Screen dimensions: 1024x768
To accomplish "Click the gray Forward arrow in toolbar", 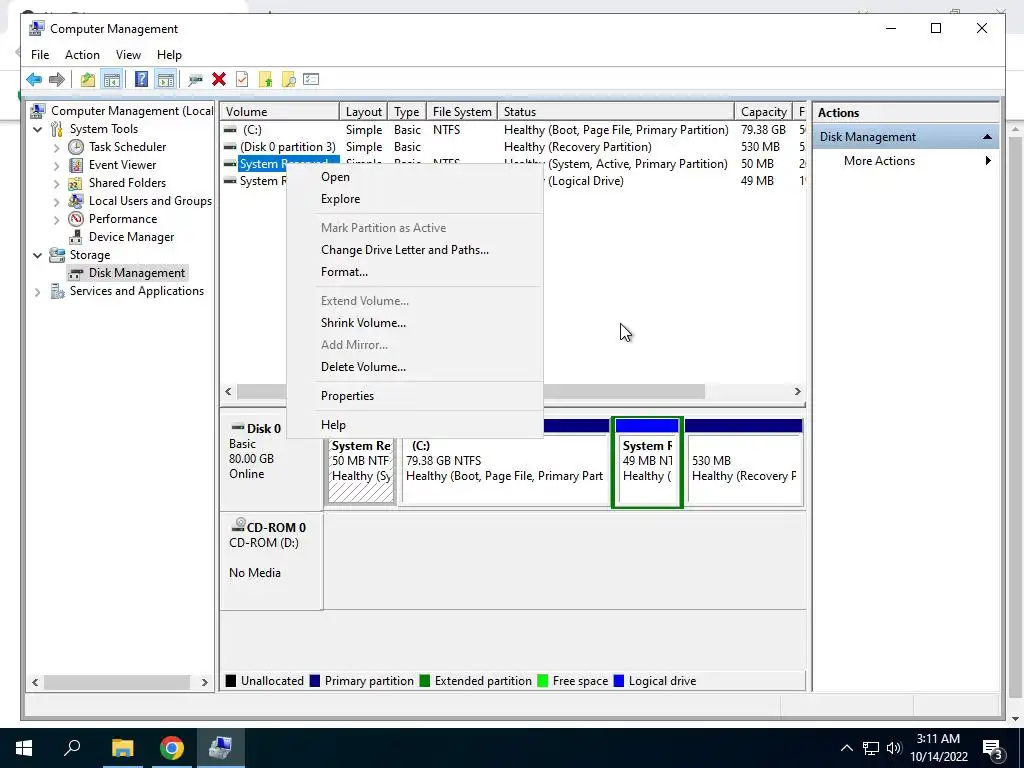I will click(57, 80).
